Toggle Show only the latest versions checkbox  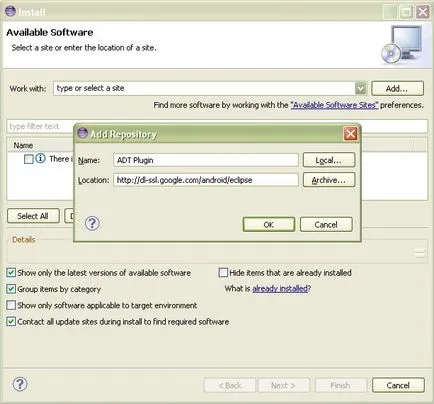[11, 273]
